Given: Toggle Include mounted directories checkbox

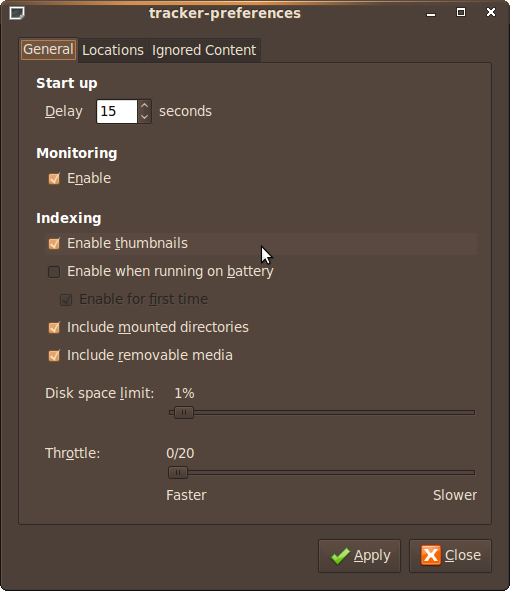Looking at the screenshot, I should click(54, 328).
